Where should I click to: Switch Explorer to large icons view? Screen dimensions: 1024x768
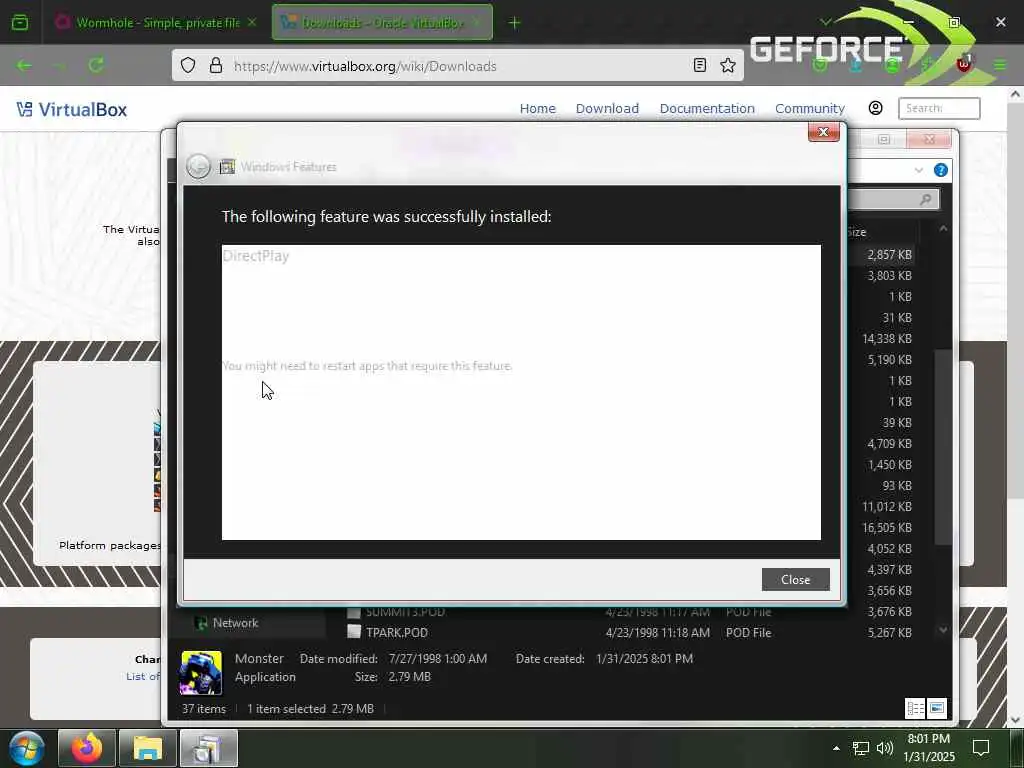(936, 709)
